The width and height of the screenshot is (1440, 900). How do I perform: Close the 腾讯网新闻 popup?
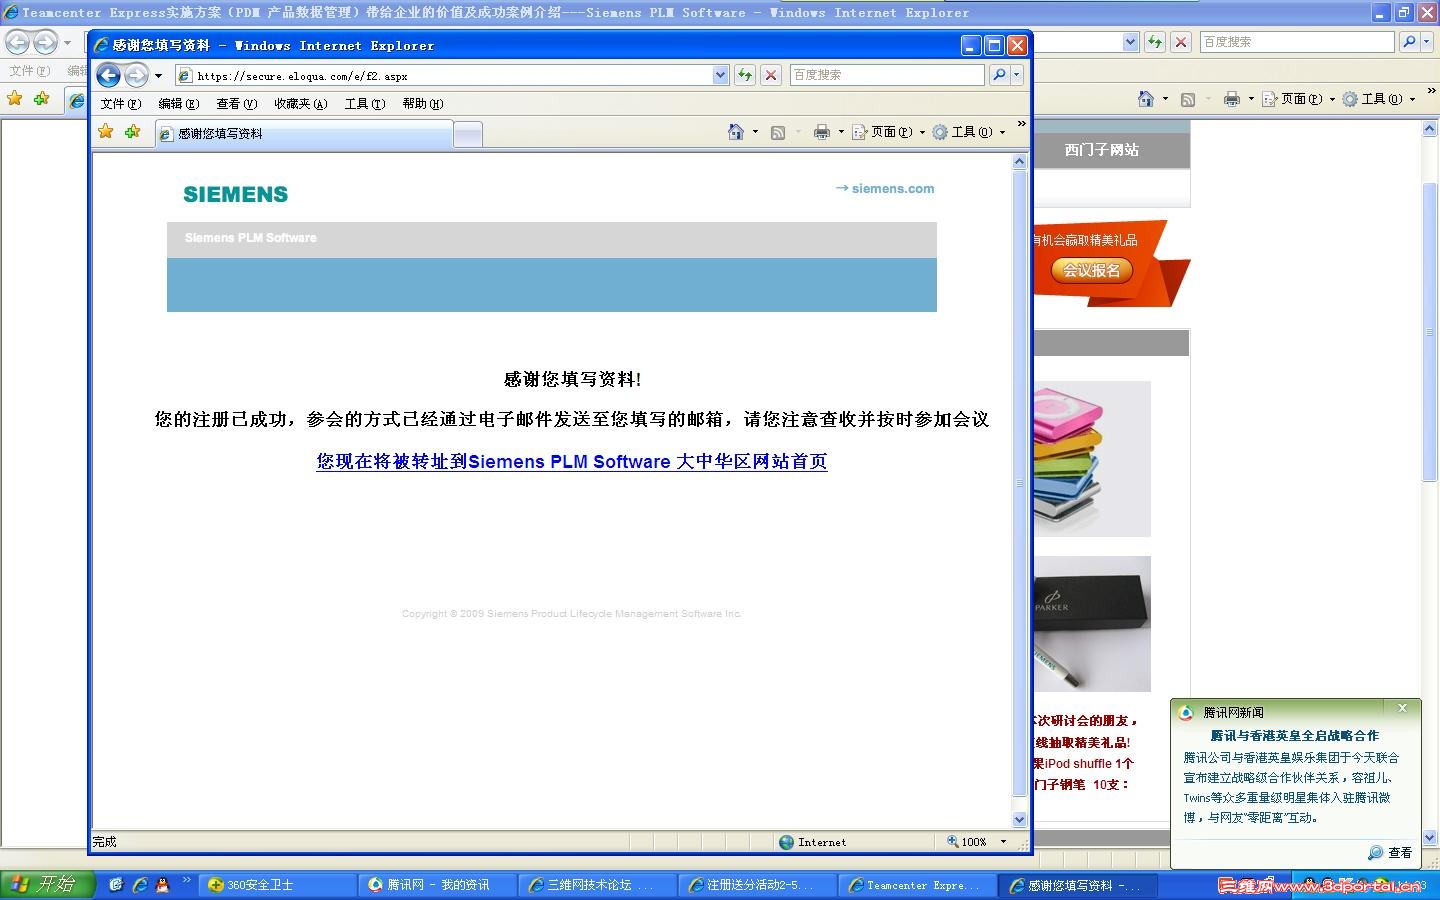tap(1402, 708)
